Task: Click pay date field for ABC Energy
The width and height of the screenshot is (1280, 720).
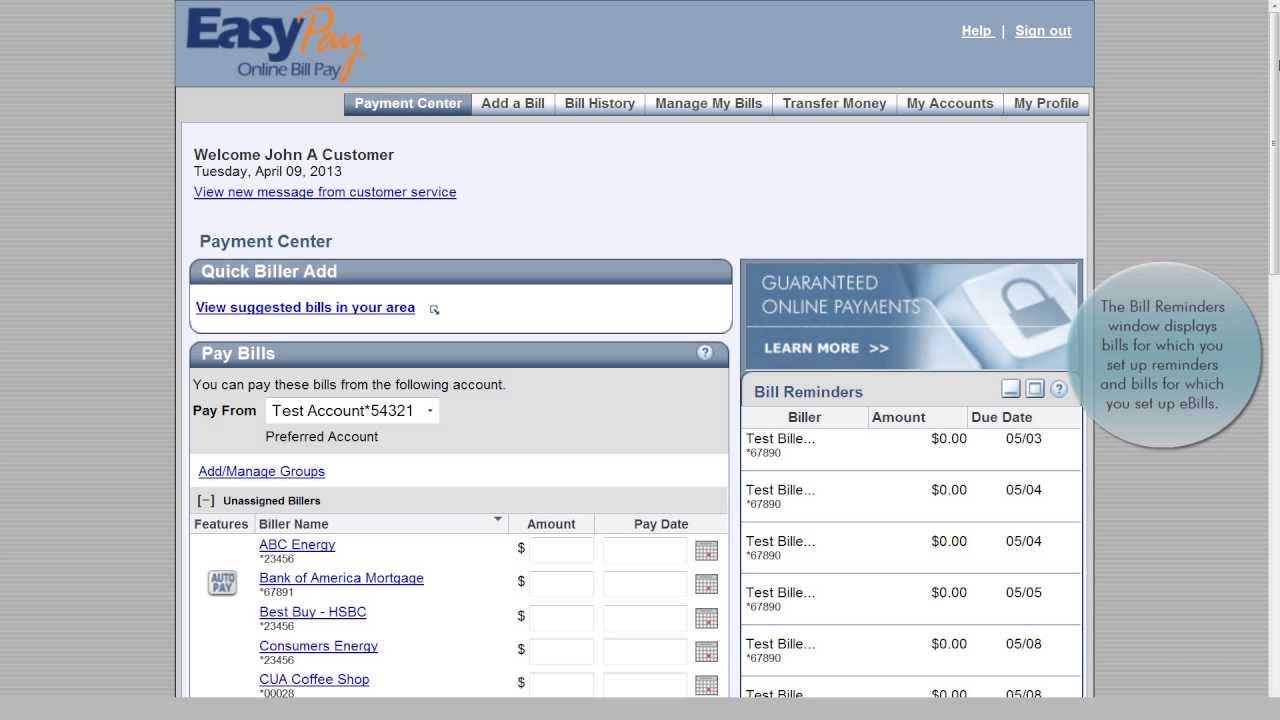Action: [645, 550]
